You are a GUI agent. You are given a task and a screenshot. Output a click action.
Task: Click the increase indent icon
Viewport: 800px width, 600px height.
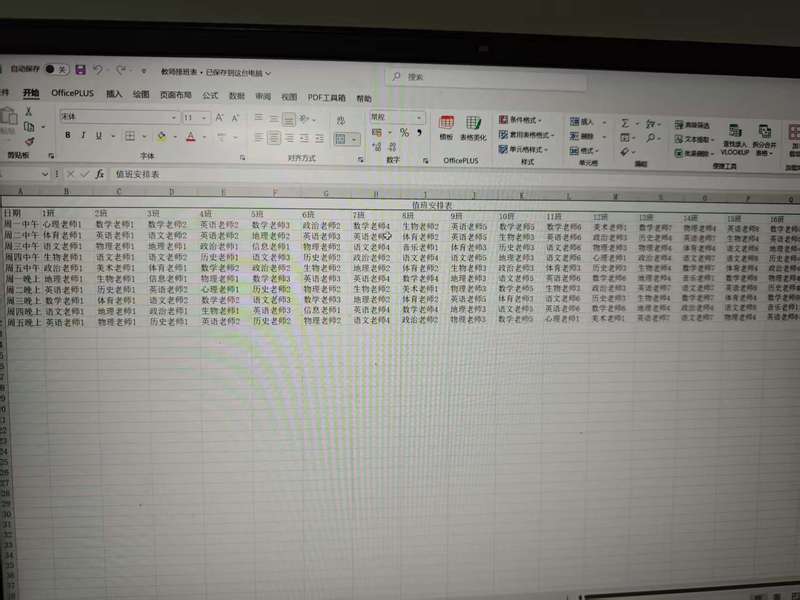pyautogui.click(x=319, y=139)
